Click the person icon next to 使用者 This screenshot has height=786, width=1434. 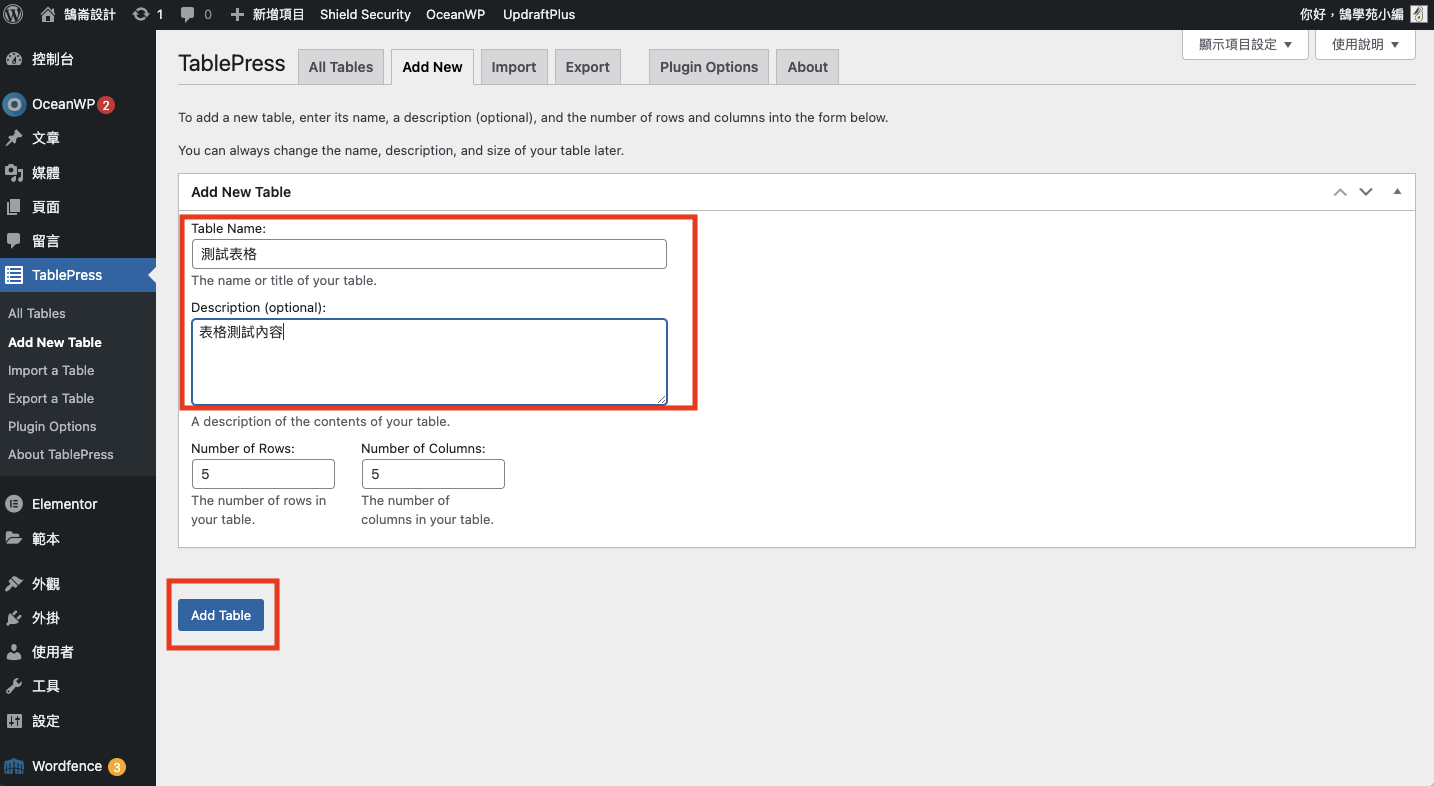[14, 652]
